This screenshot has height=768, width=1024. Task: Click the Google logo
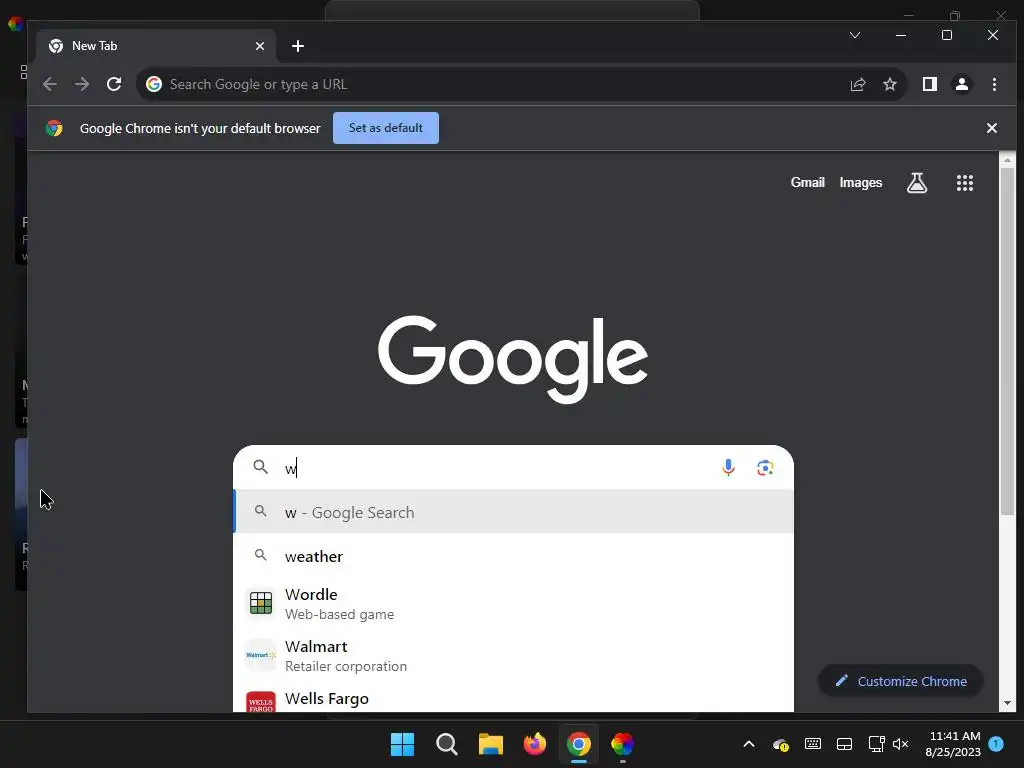tap(513, 359)
